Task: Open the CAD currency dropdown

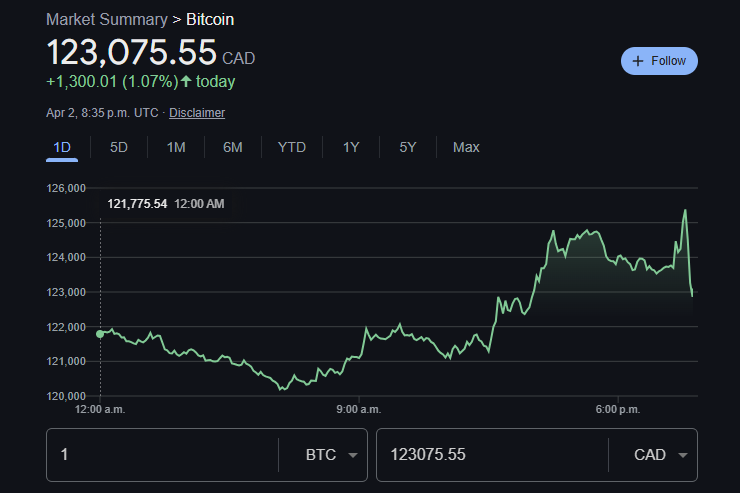Action: (660, 455)
